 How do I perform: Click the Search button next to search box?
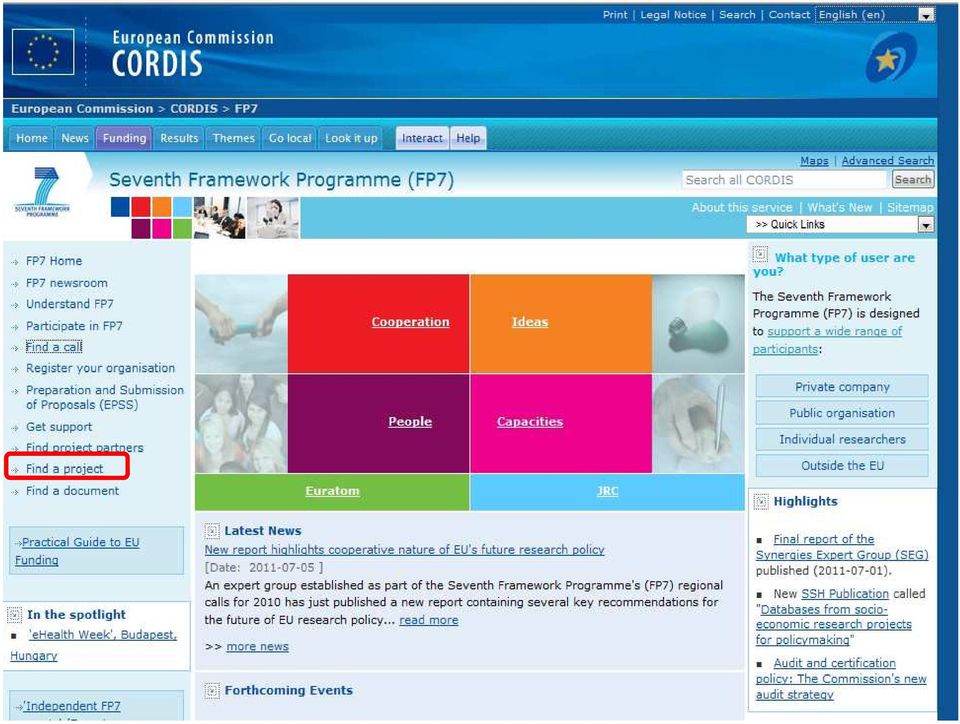912,180
